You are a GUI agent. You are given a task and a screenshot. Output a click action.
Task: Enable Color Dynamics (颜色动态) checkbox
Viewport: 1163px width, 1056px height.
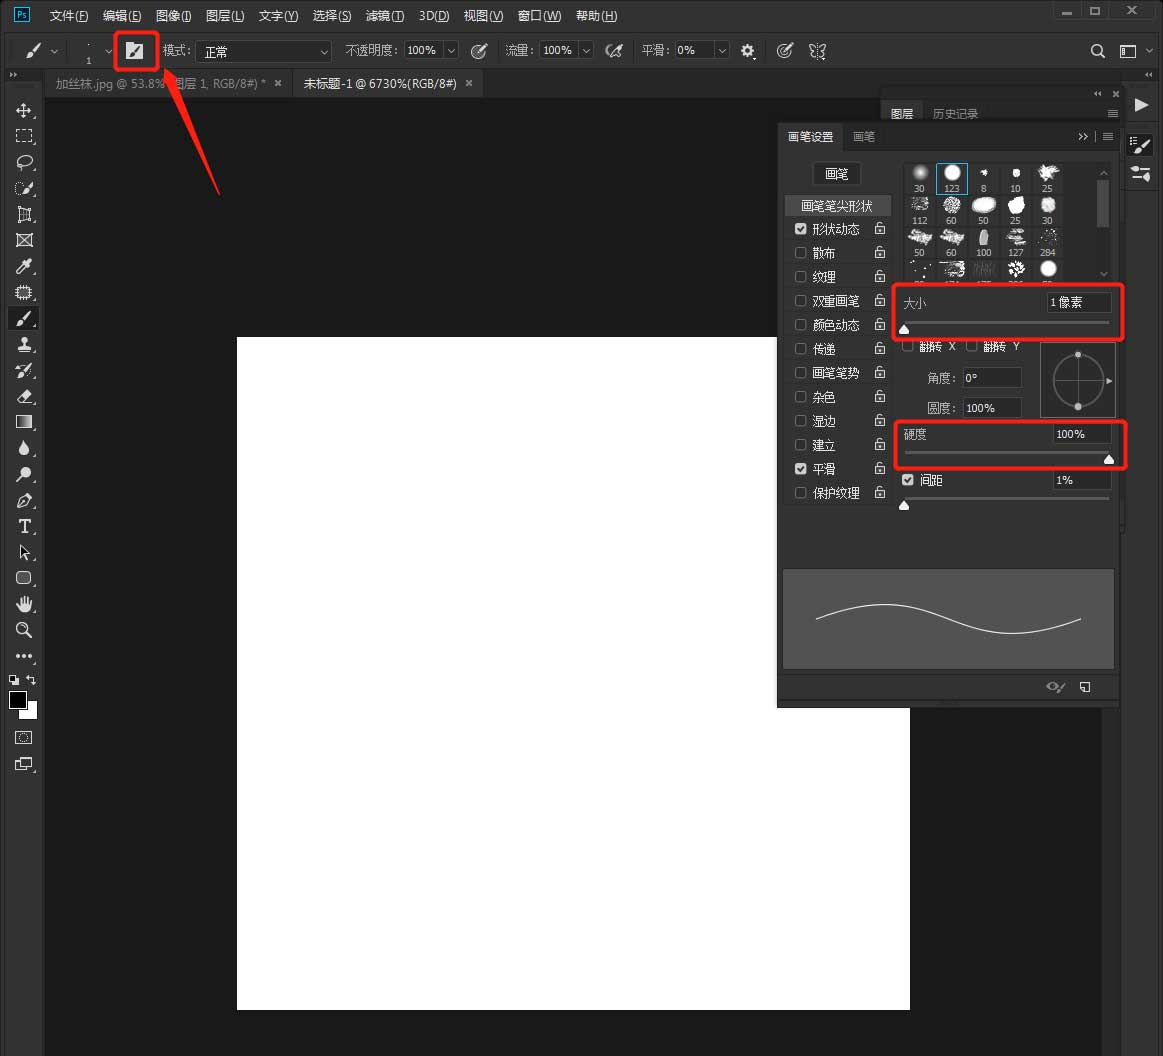(x=800, y=325)
